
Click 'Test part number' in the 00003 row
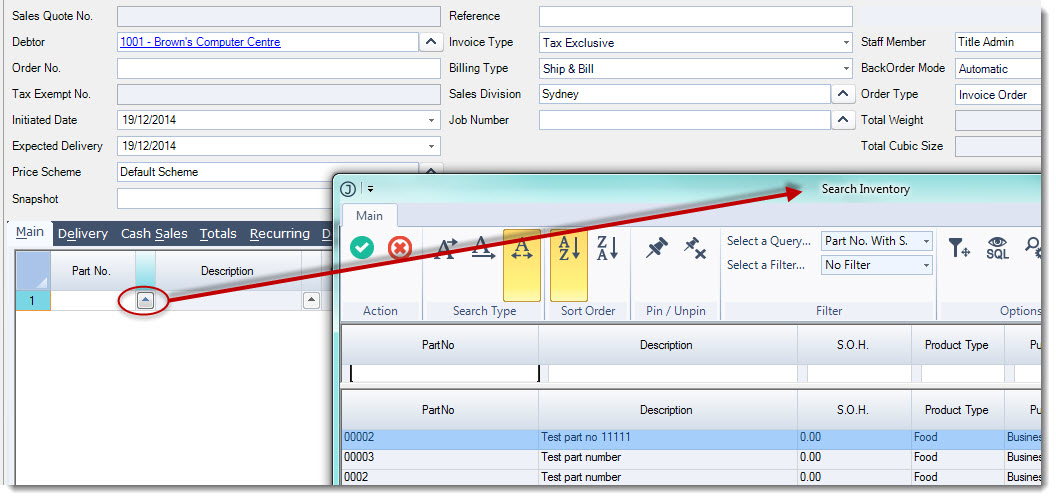pyautogui.click(x=581, y=458)
